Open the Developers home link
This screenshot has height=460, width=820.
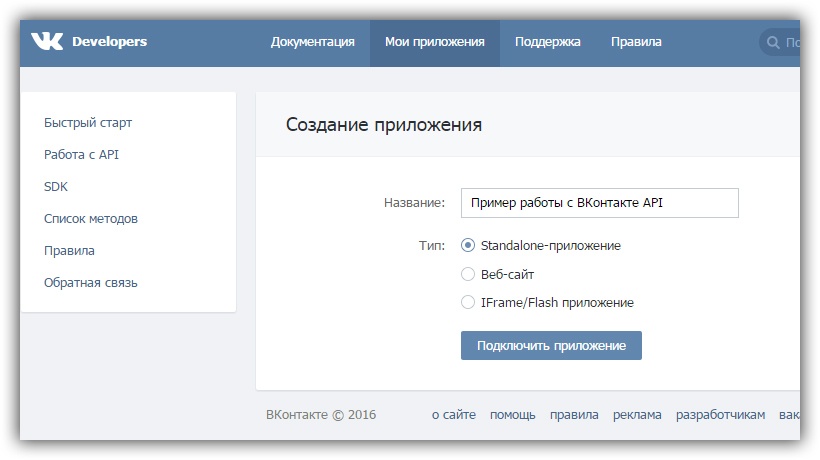(109, 41)
